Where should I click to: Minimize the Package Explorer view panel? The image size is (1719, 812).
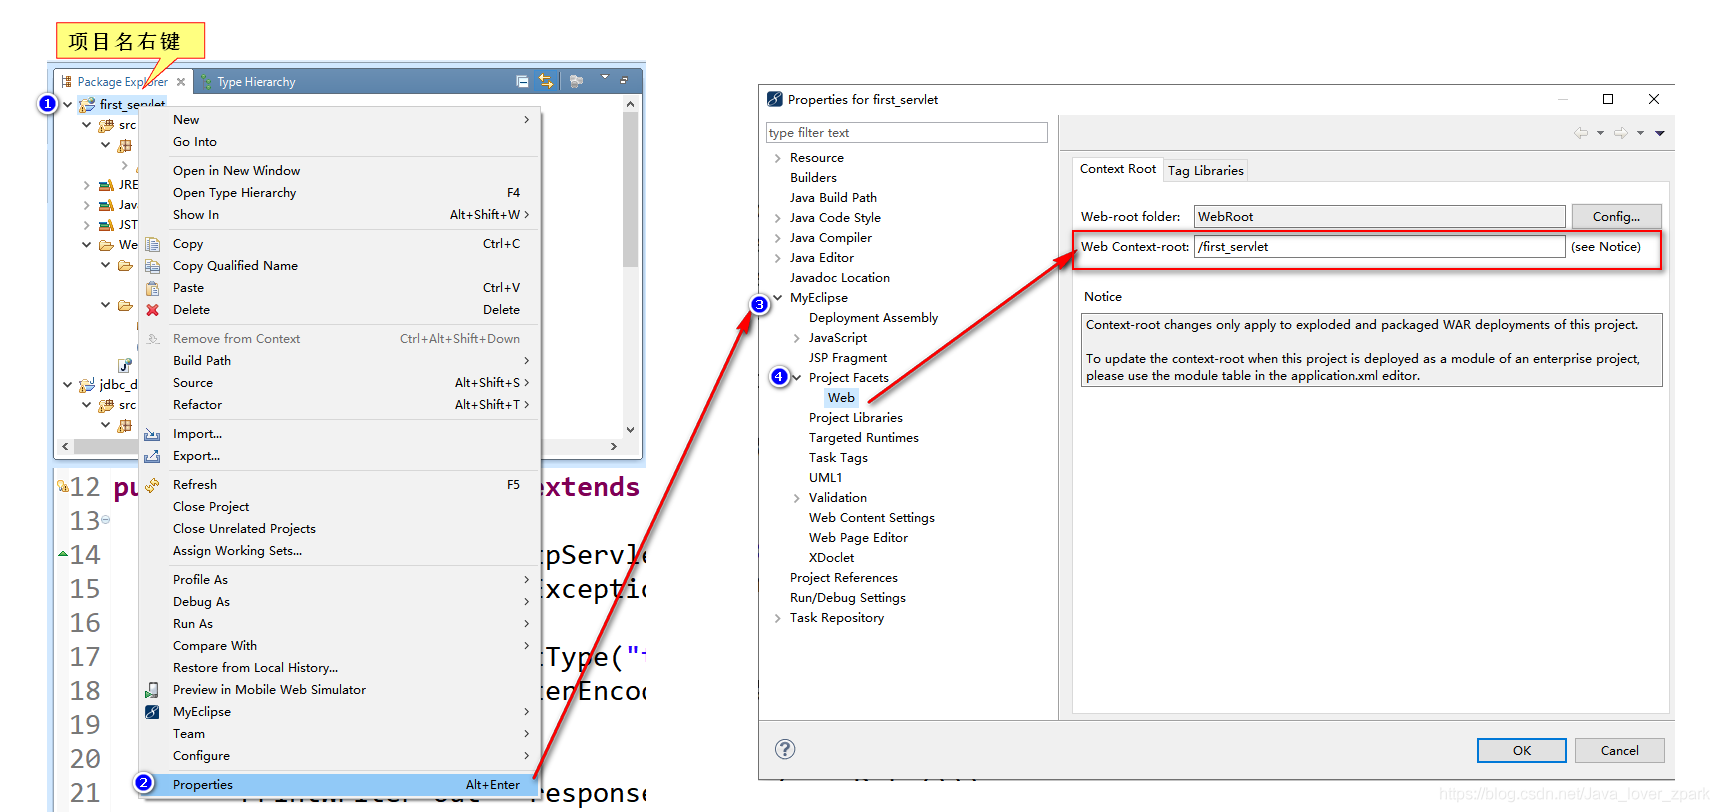pyautogui.click(x=624, y=80)
